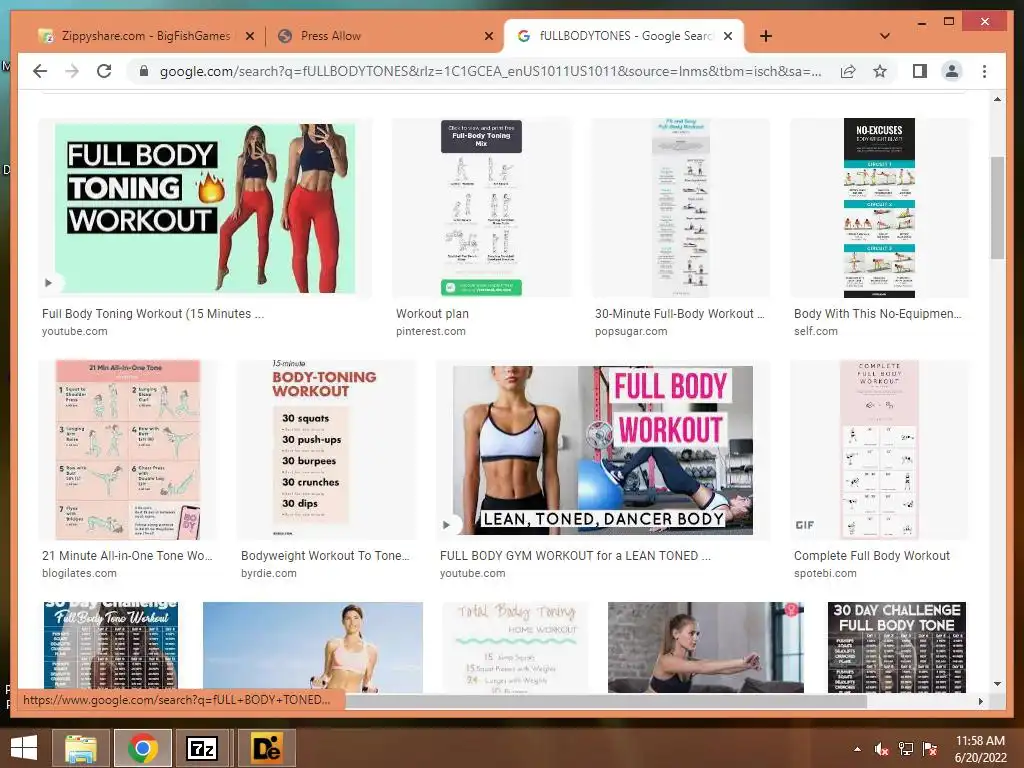Screen dimensions: 1024x768
Task: View site info via the padlock icon
Action: click(144, 71)
